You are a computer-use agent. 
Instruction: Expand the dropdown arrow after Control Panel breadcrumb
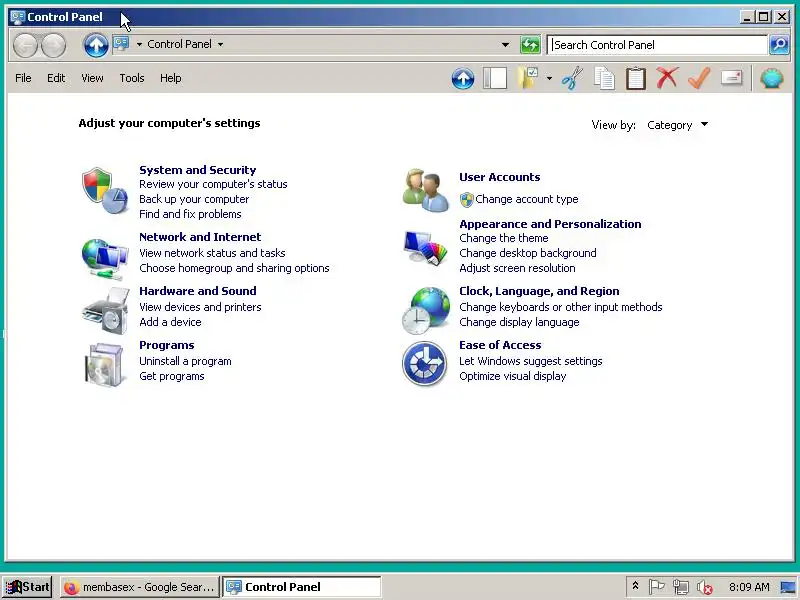click(x=220, y=44)
